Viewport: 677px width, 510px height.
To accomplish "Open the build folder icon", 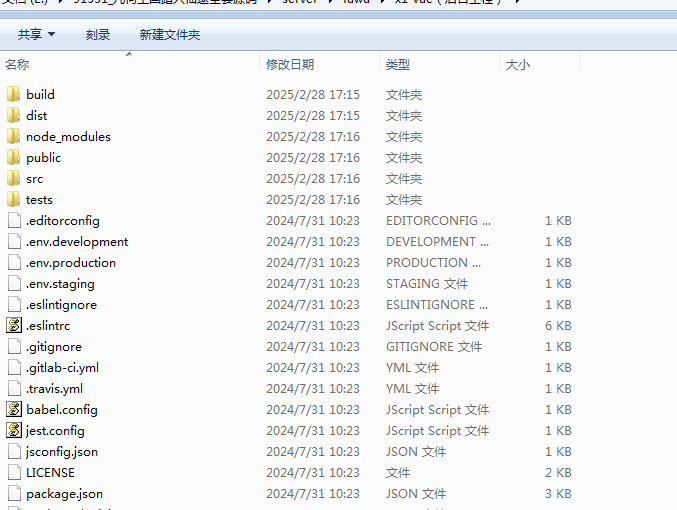I will coord(13,95).
